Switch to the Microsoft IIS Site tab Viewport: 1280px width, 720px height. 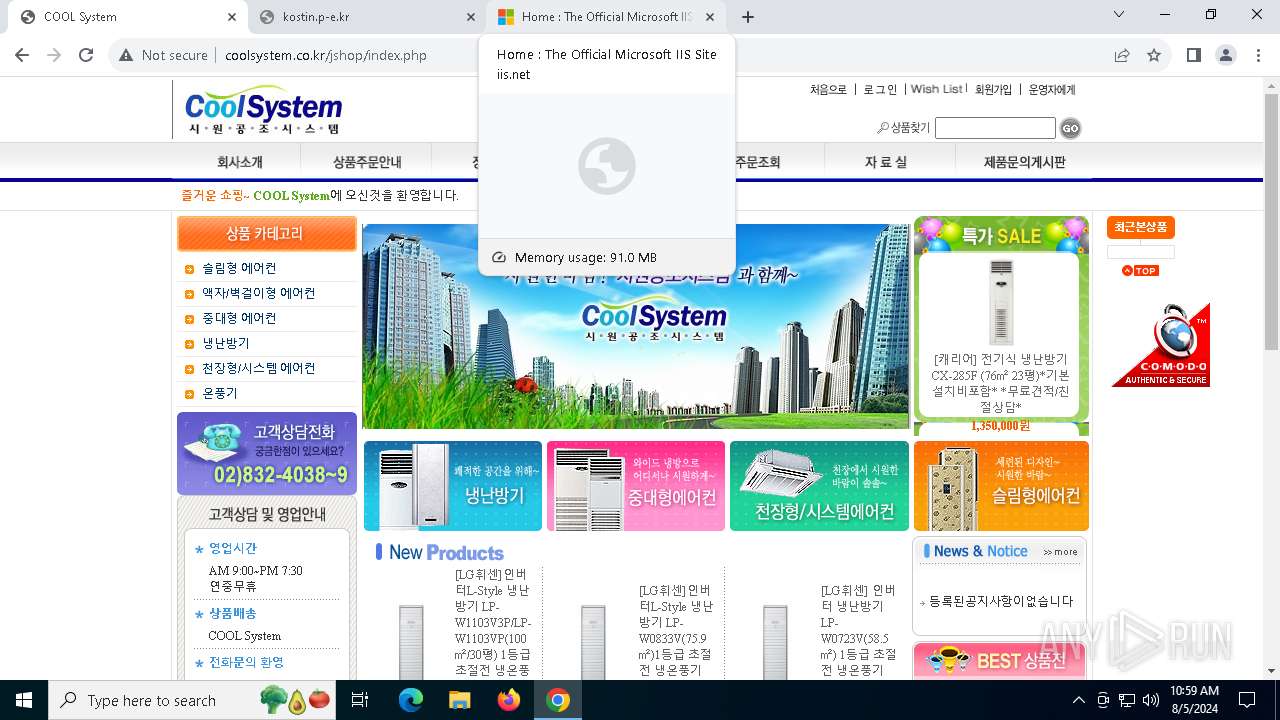[x=606, y=17]
